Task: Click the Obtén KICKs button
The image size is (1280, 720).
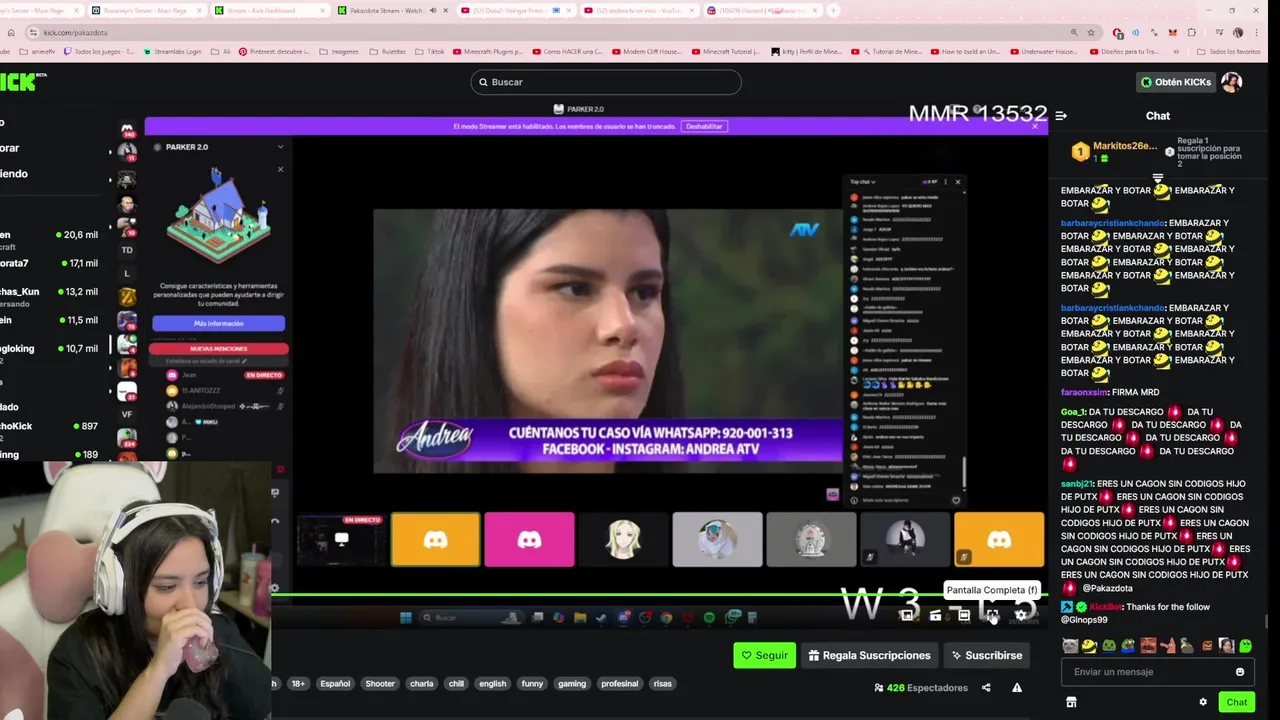Action: tap(1176, 82)
